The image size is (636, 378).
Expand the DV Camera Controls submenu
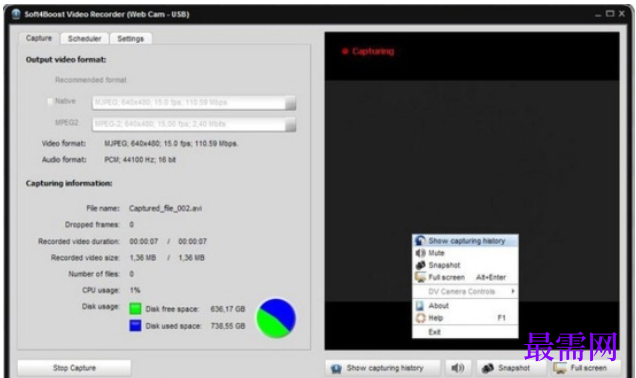(x=465, y=292)
